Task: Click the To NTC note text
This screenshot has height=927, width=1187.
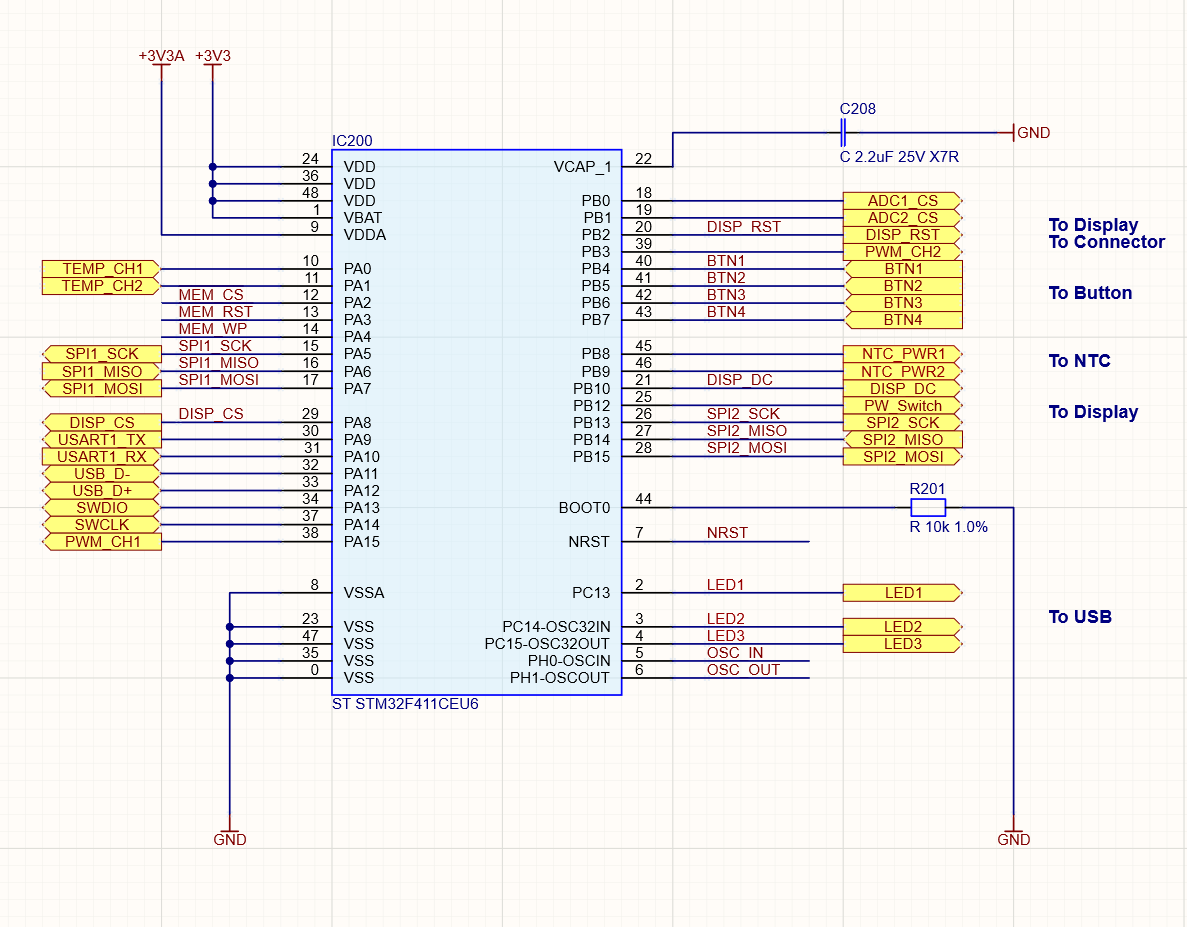Action: click(1080, 361)
